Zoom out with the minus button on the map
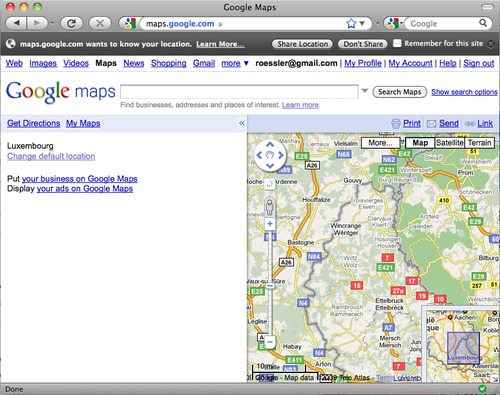Screen dimensions: 500x395 pos(270,342)
